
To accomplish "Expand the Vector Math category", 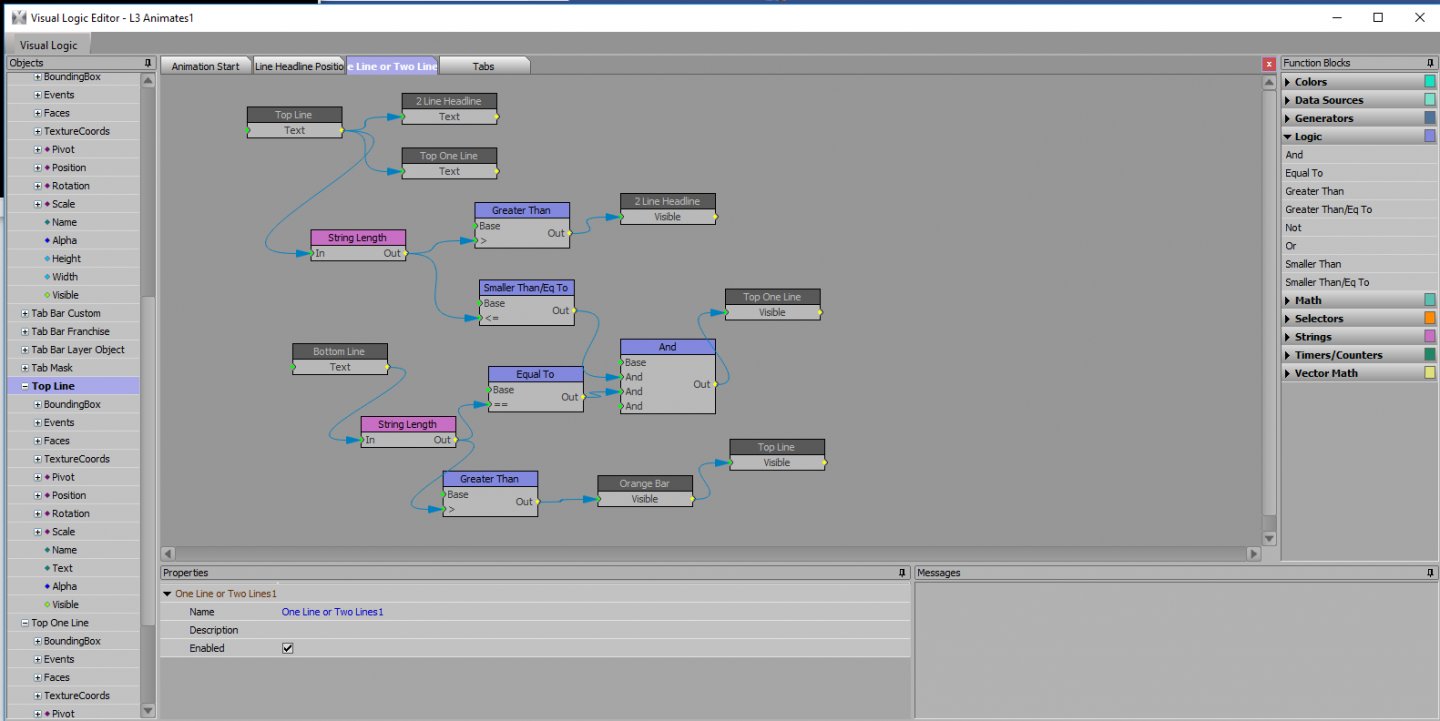I will point(1288,373).
